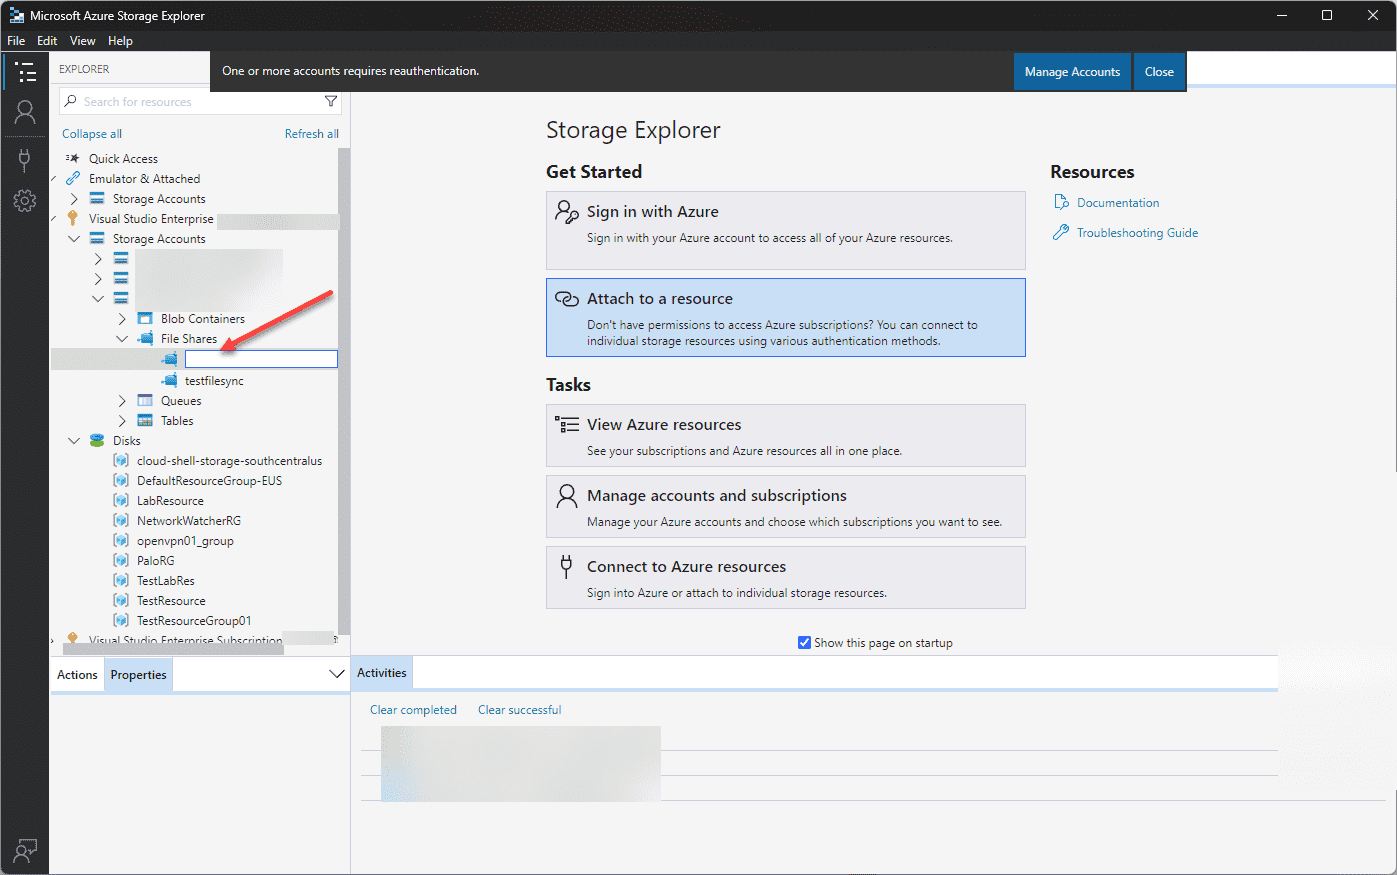Collapse the File Shares node

pyautogui.click(x=122, y=338)
